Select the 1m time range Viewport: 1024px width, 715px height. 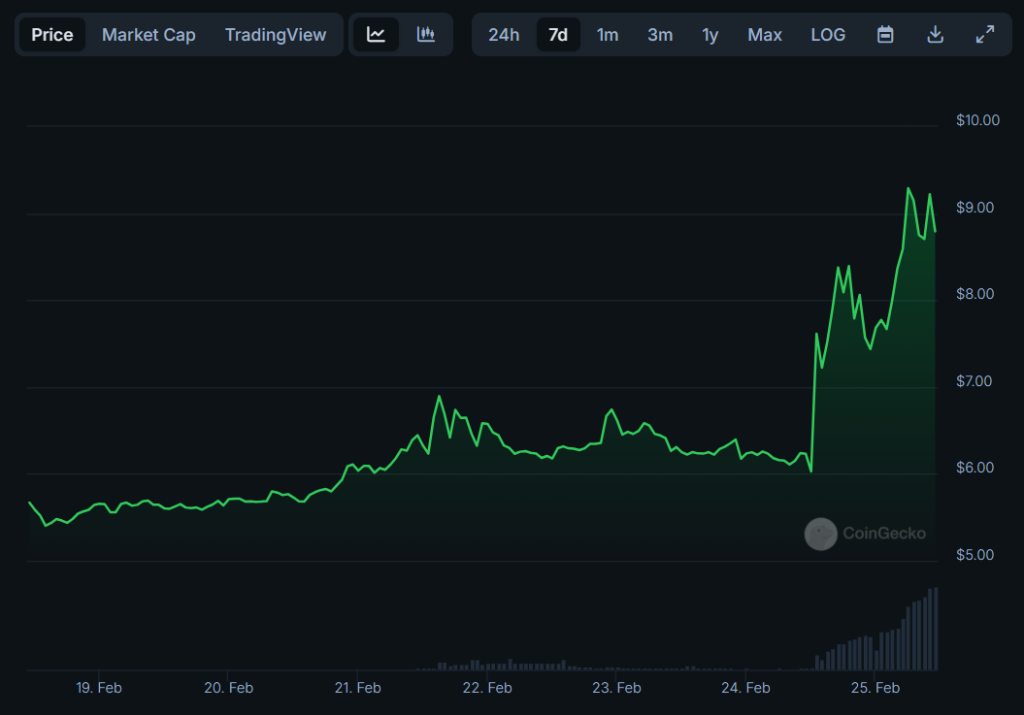[x=607, y=35]
